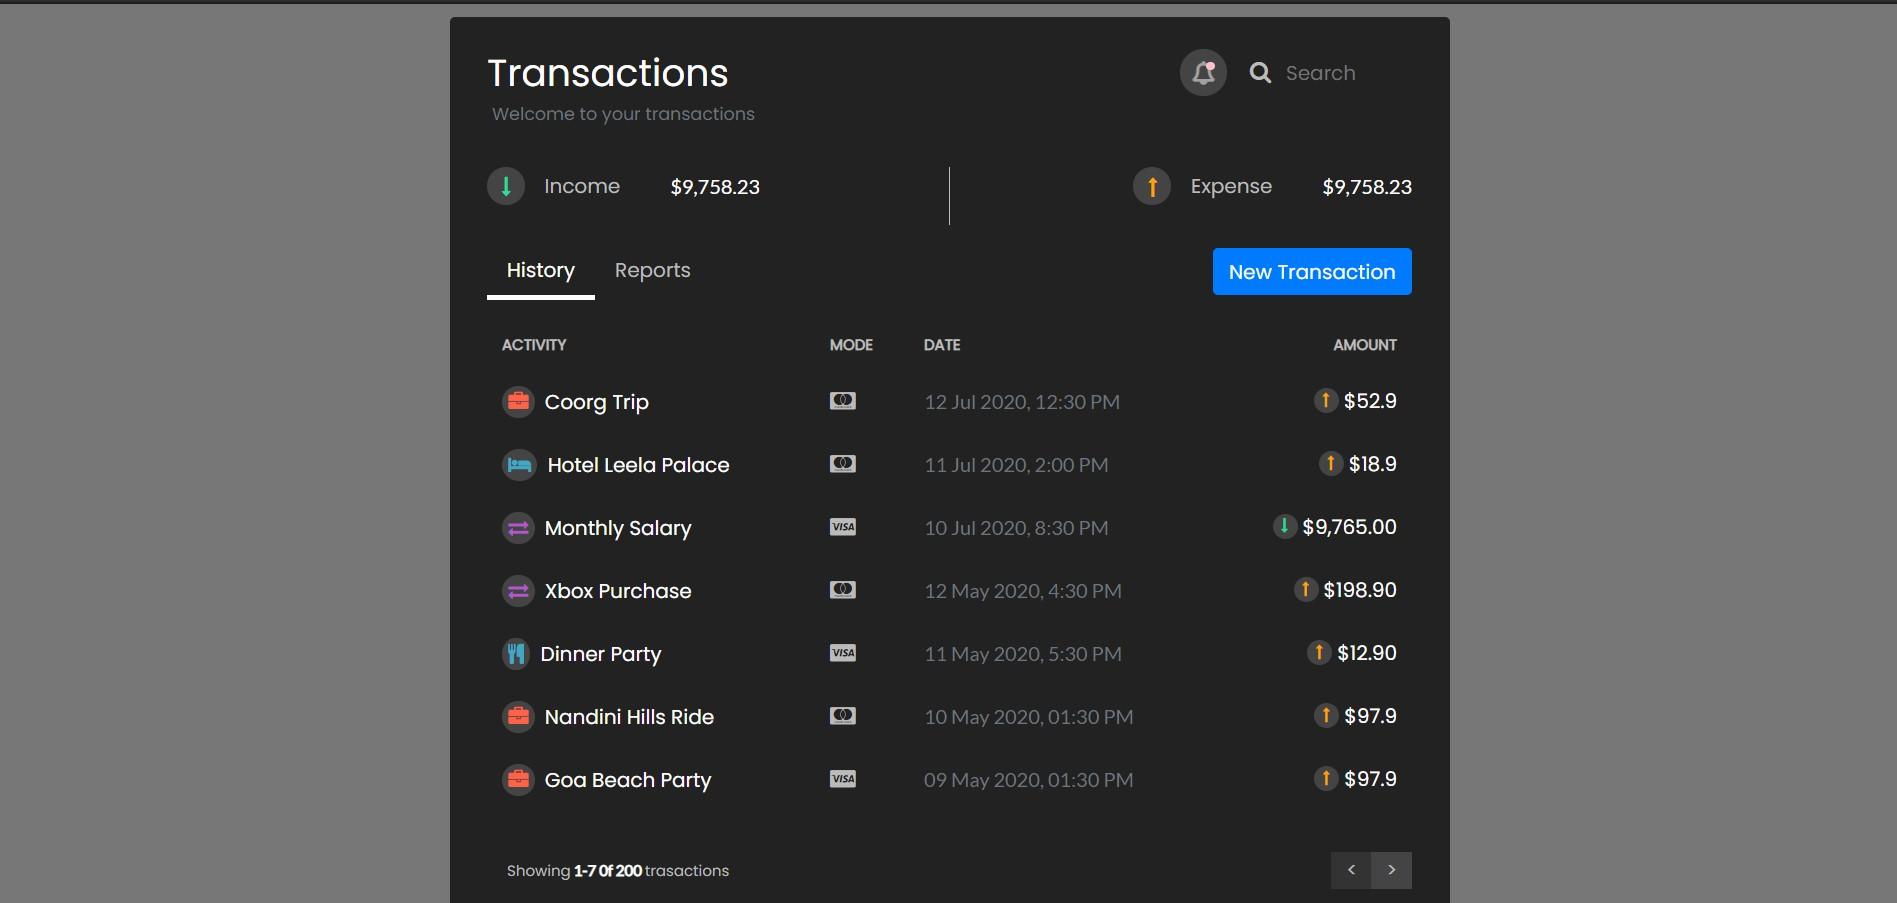Open the History tab

pos(540,270)
